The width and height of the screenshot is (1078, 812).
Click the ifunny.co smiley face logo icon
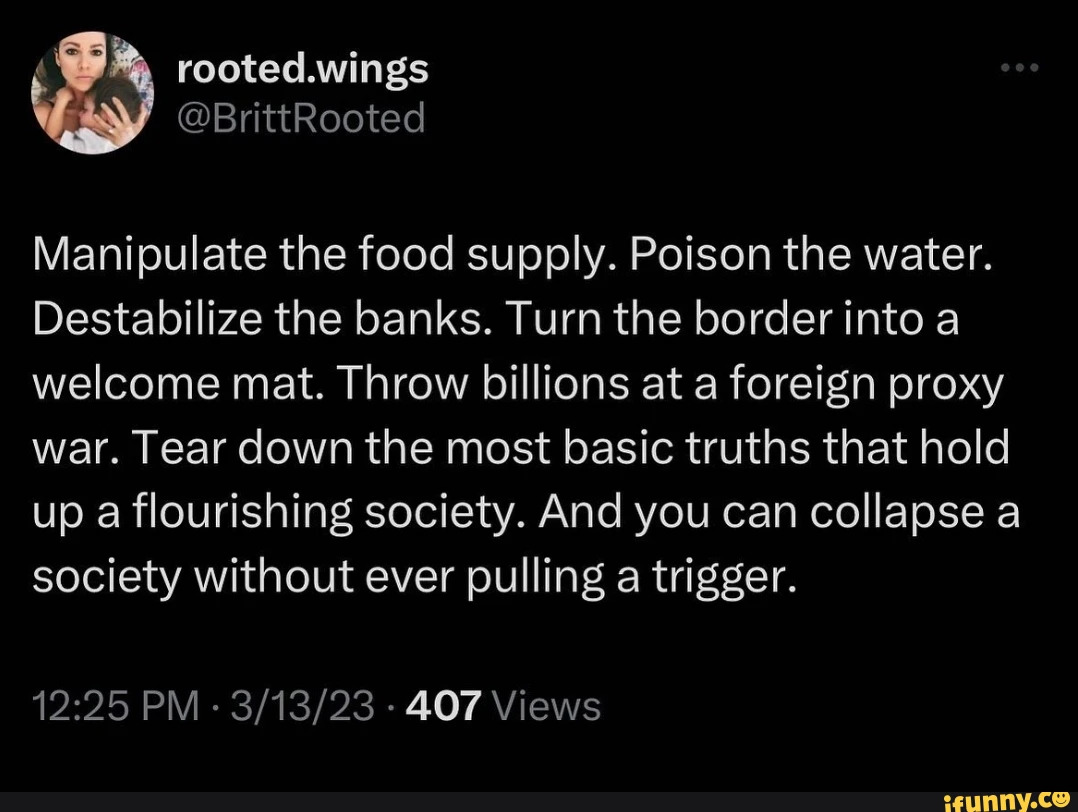[x=1062, y=799]
